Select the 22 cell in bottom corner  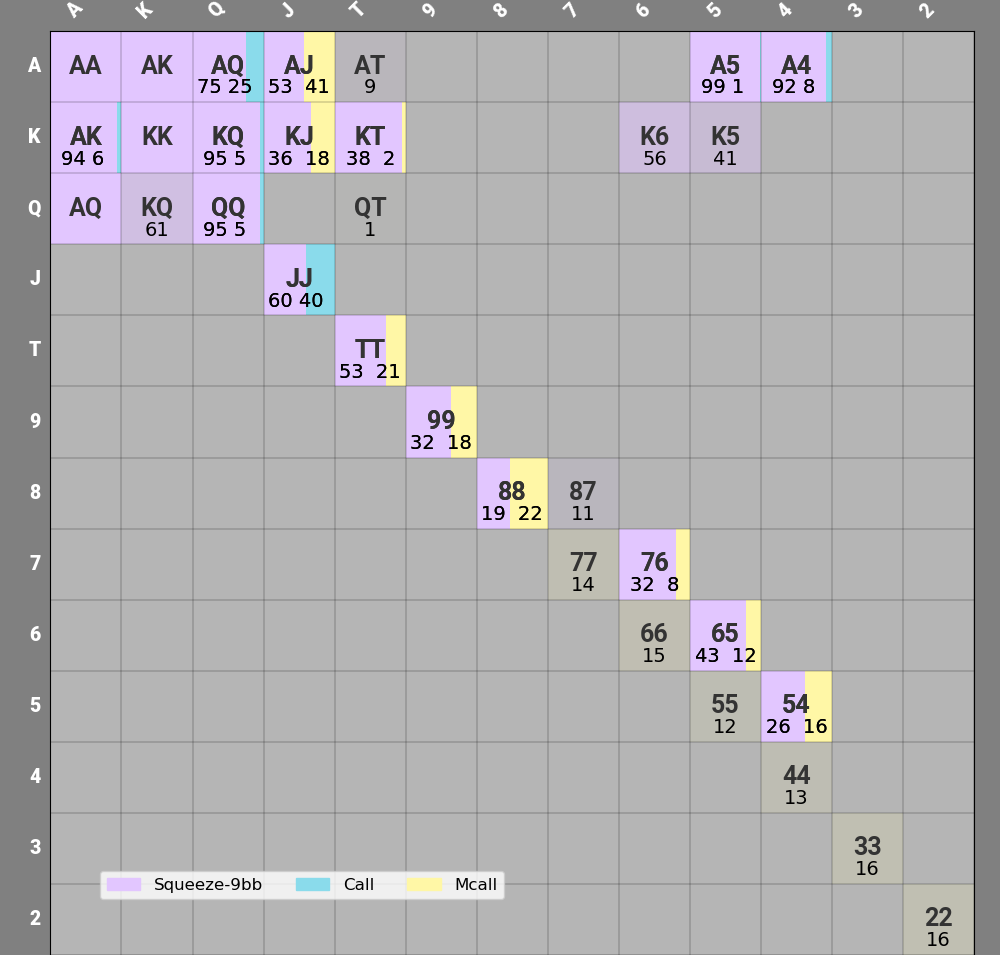pos(938,919)
